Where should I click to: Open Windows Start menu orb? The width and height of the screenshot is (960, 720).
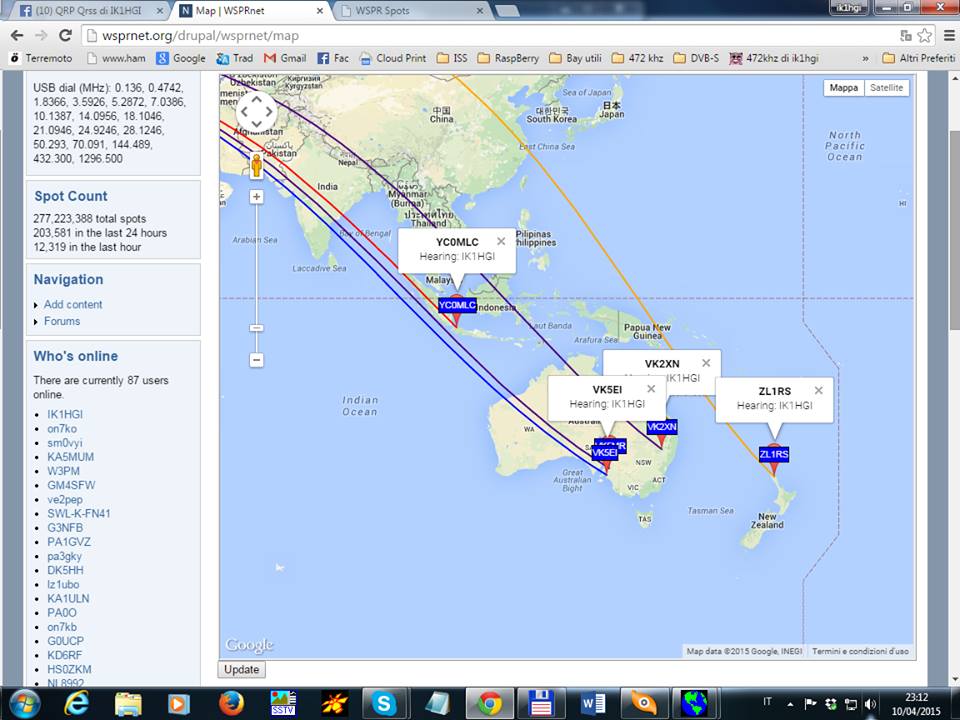tap(24, 703)
